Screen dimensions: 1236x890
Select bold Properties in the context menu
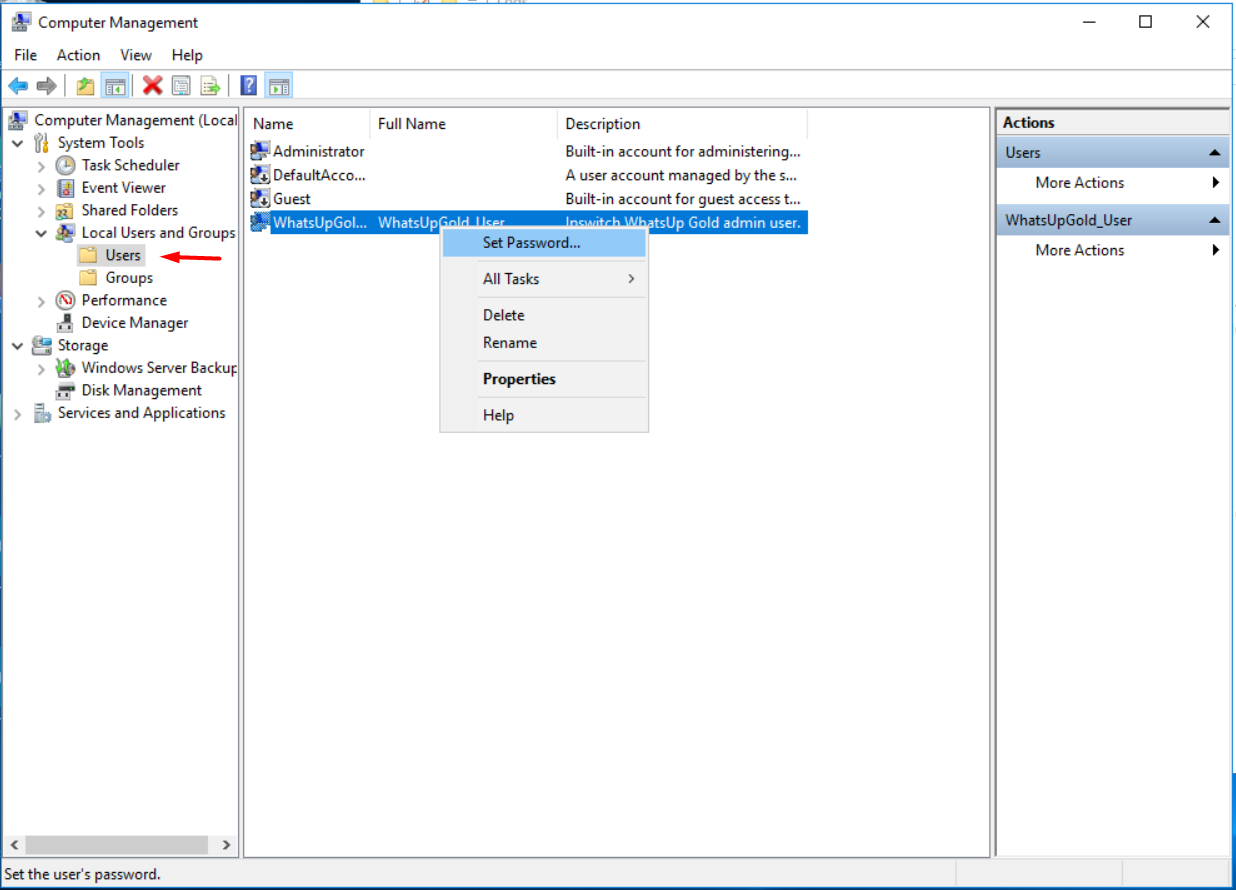pyautogui.click(x=545, y=379)
